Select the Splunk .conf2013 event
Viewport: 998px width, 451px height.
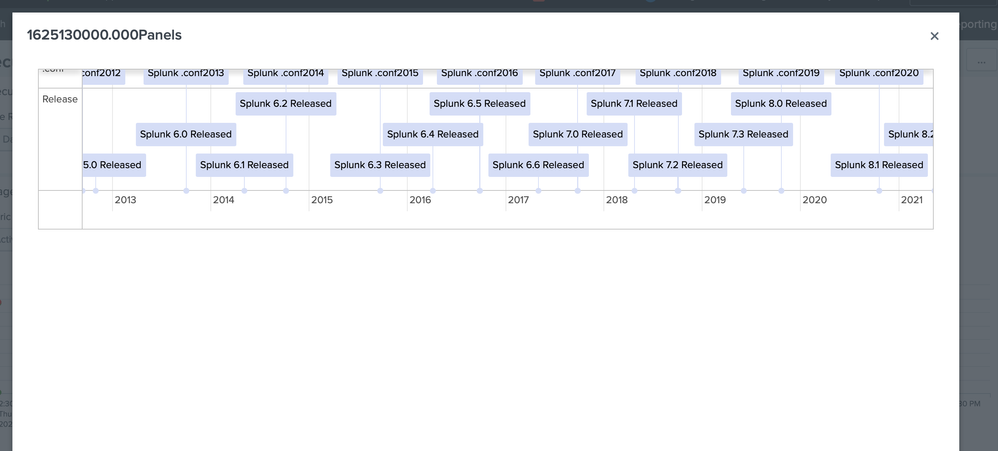click(186, 74)
